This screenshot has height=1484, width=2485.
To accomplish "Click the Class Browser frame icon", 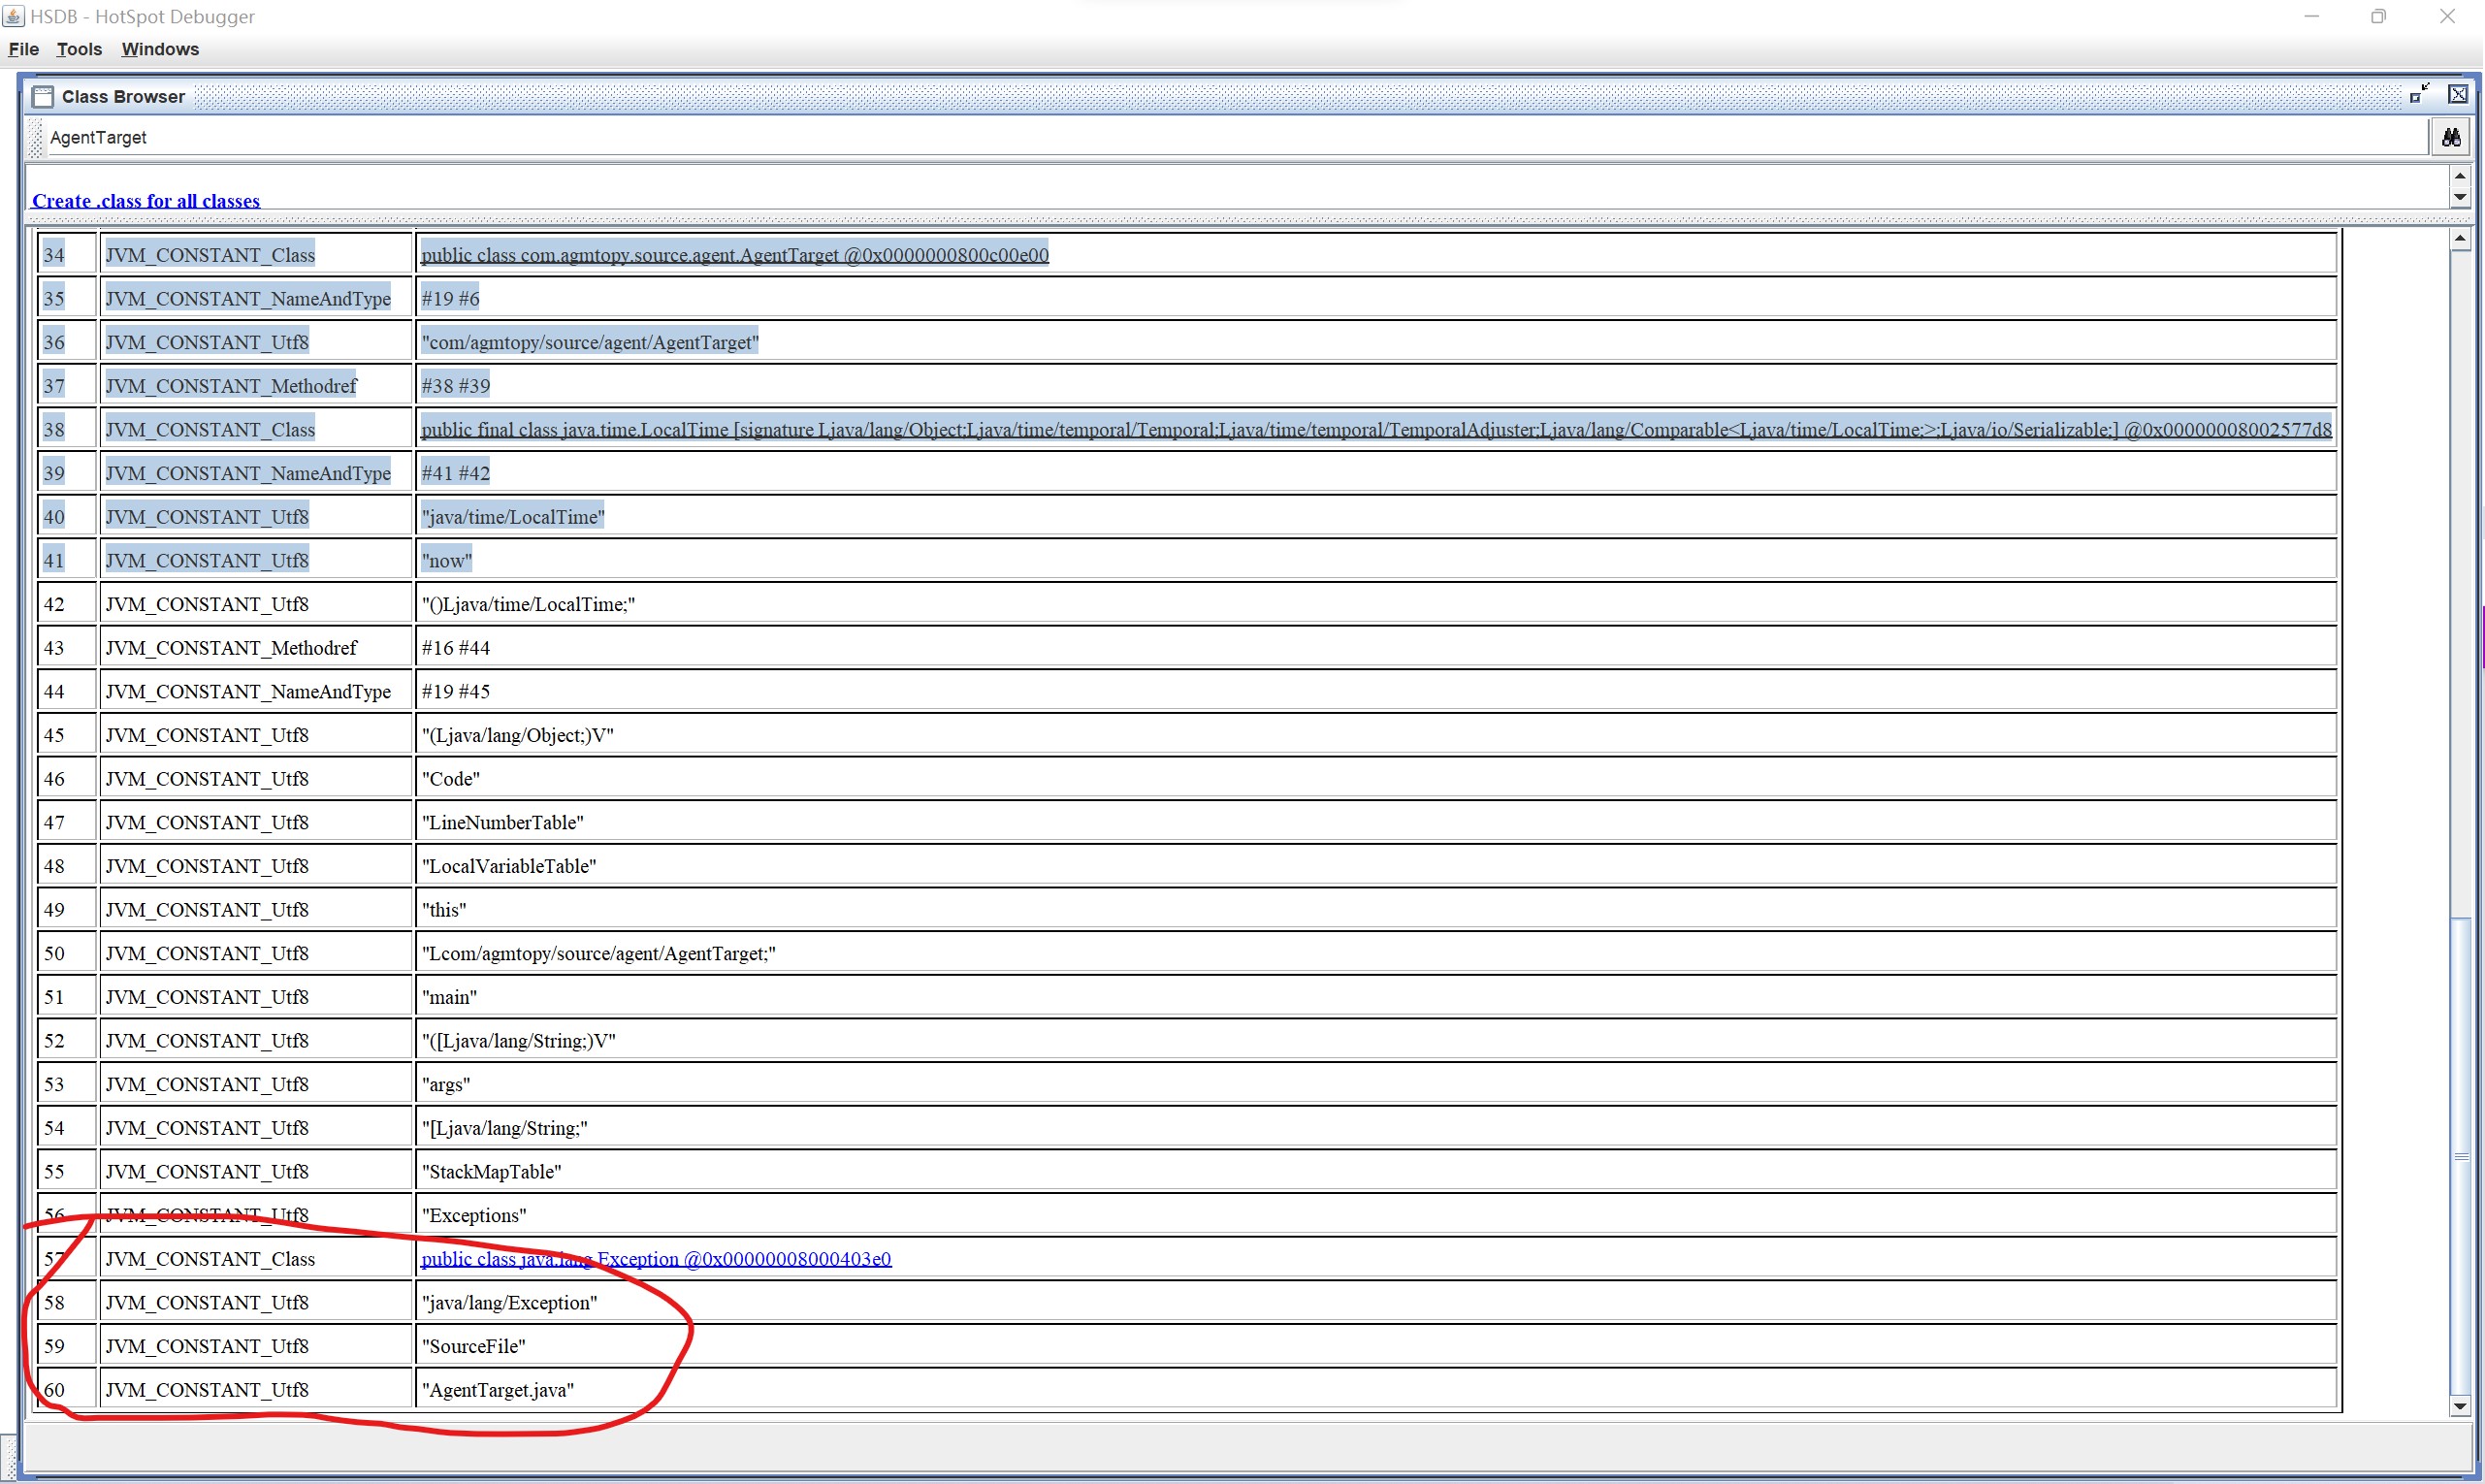I will click(x=42, y=97).
